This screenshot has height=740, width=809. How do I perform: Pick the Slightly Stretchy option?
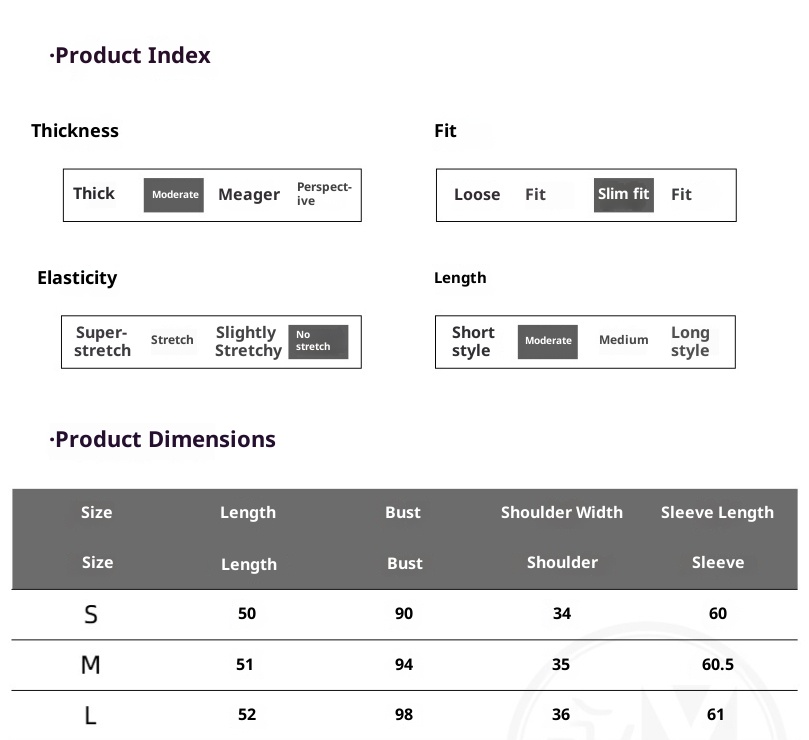248,341
